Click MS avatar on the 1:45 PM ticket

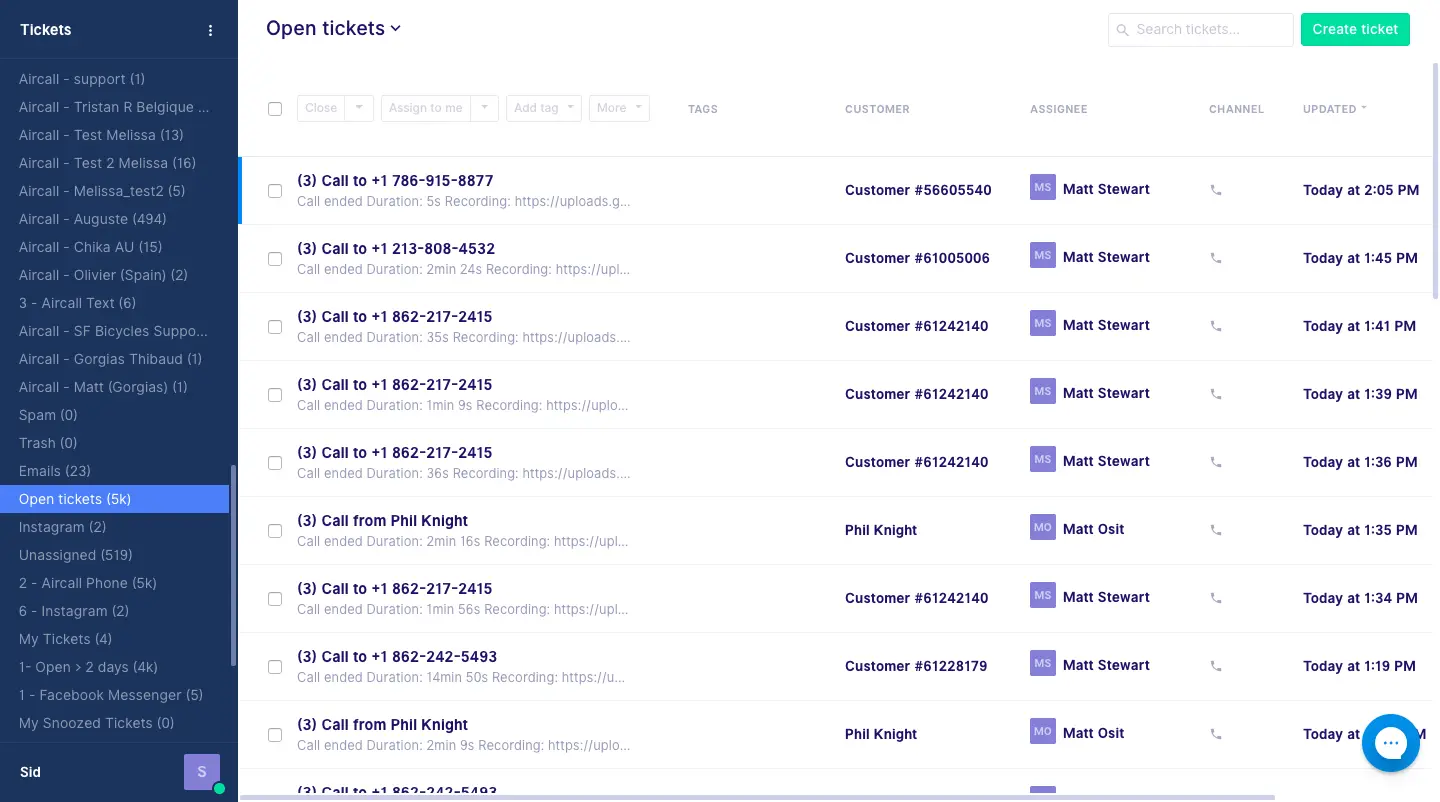coord(1043,255)
